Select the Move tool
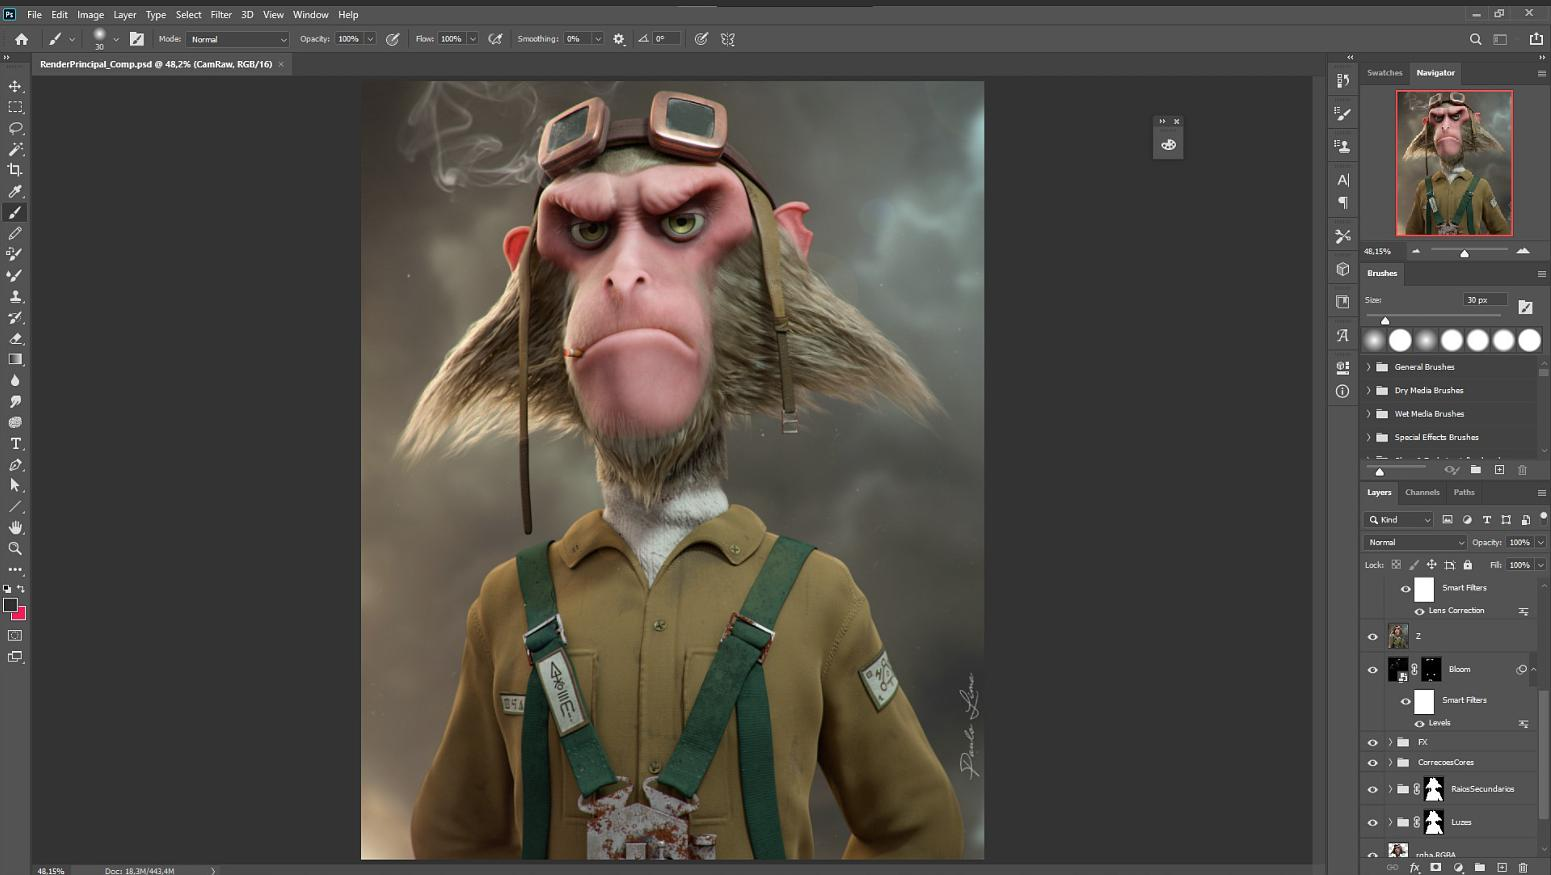The width and height of the screenshot is (1551, 875). [15, 86]
